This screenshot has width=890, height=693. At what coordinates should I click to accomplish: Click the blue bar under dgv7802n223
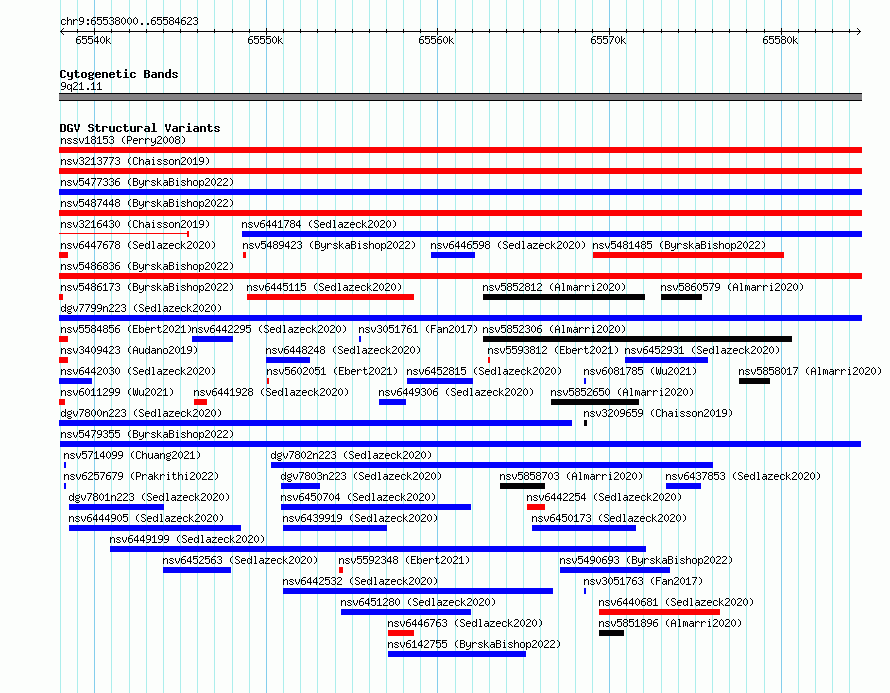492,465
